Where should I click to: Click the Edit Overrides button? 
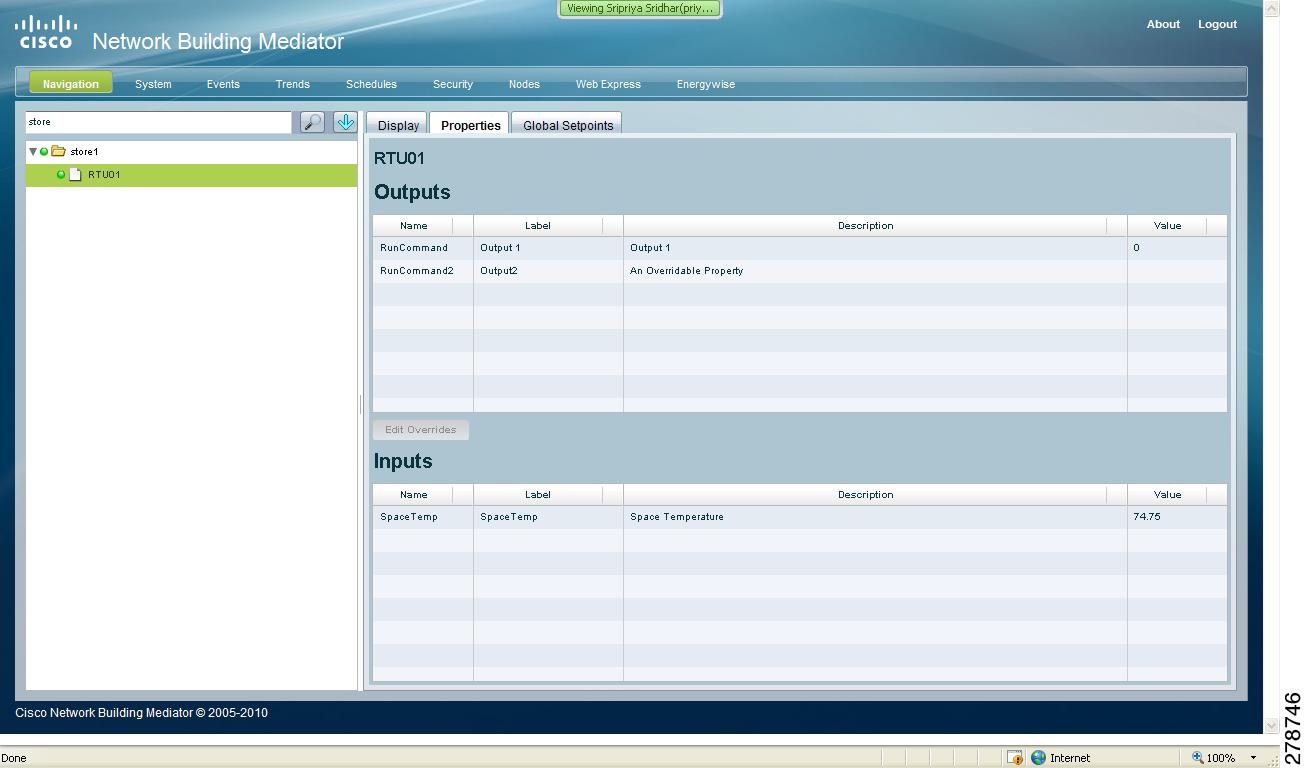(420, 429)
